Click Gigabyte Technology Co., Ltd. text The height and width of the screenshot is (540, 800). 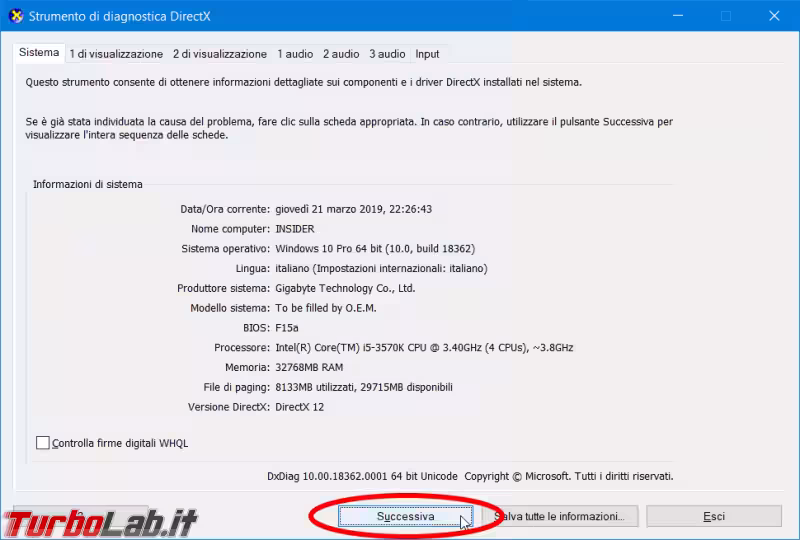pyautogui.click(x=345, y=288)
